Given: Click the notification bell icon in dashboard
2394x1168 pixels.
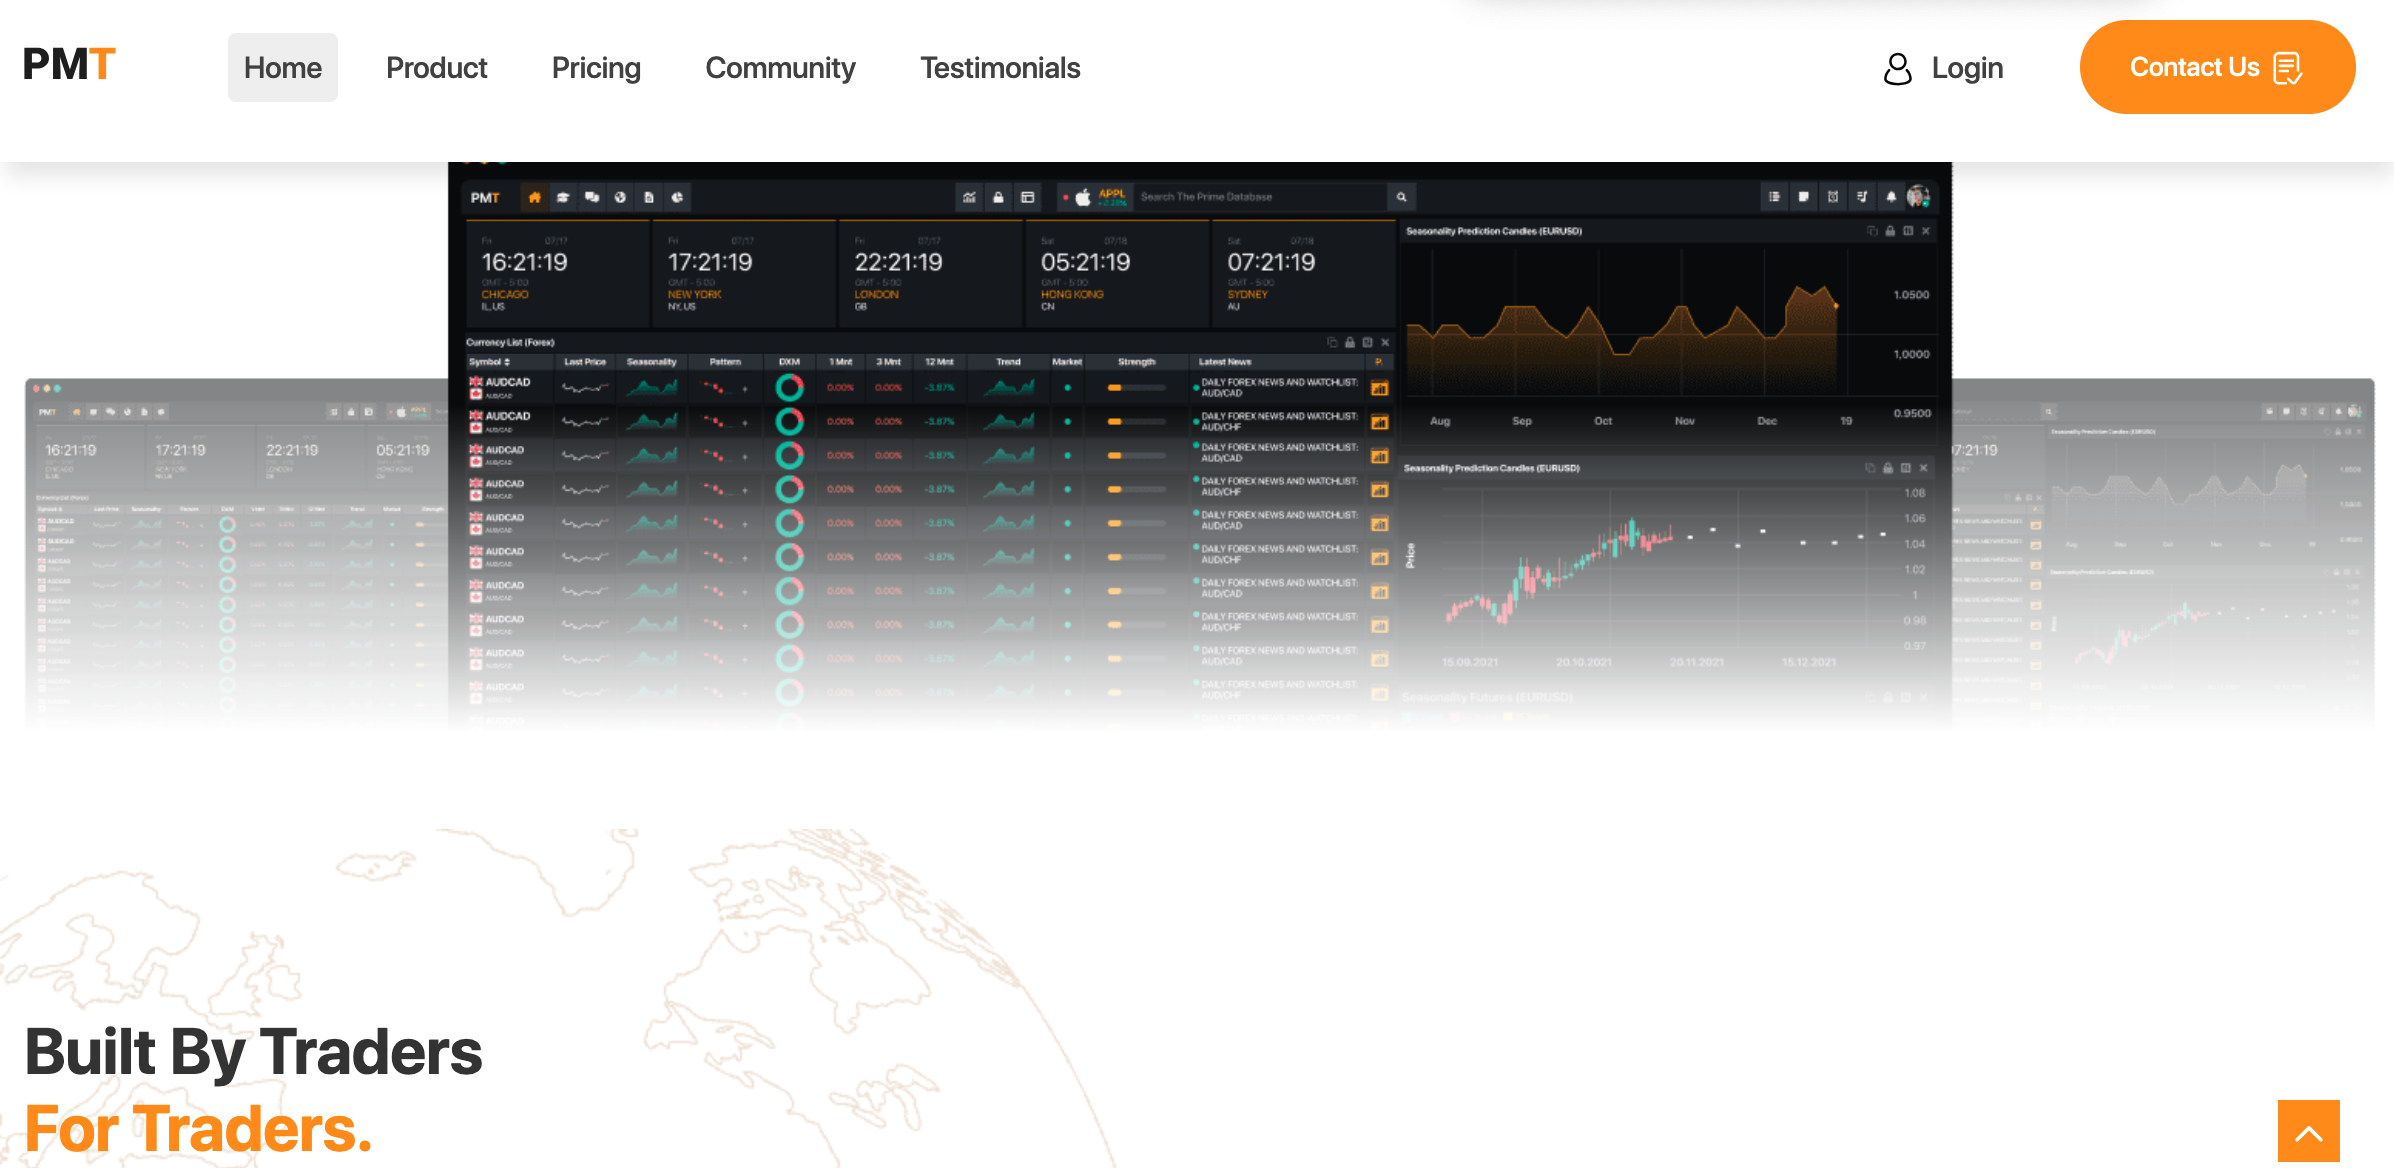Looking at the screenshot, I should tap(1890, 197).
